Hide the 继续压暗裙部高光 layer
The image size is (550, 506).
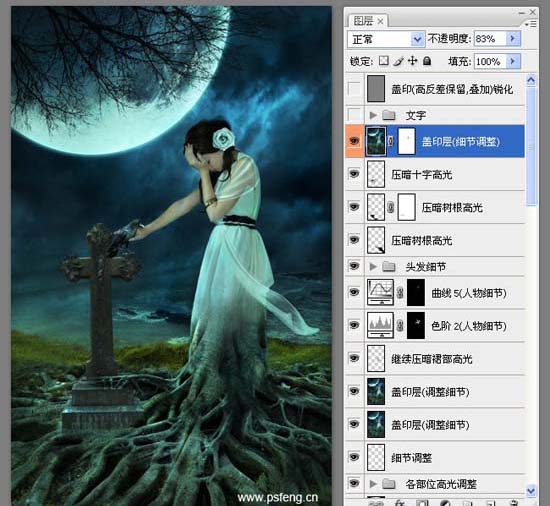[354, 358]
